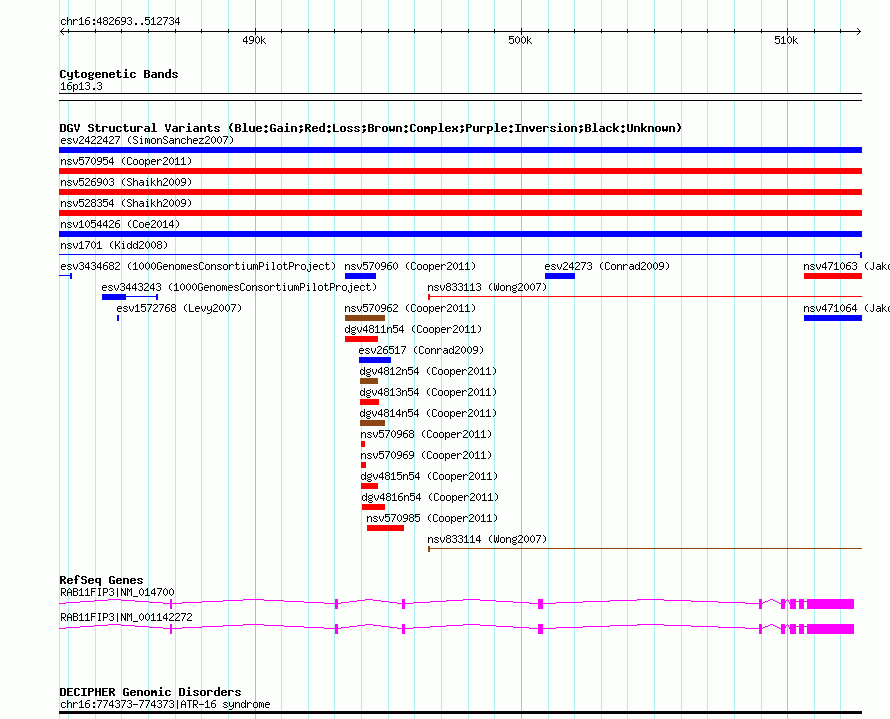Click the DGV Structural Variants track title

click(371, 128)
